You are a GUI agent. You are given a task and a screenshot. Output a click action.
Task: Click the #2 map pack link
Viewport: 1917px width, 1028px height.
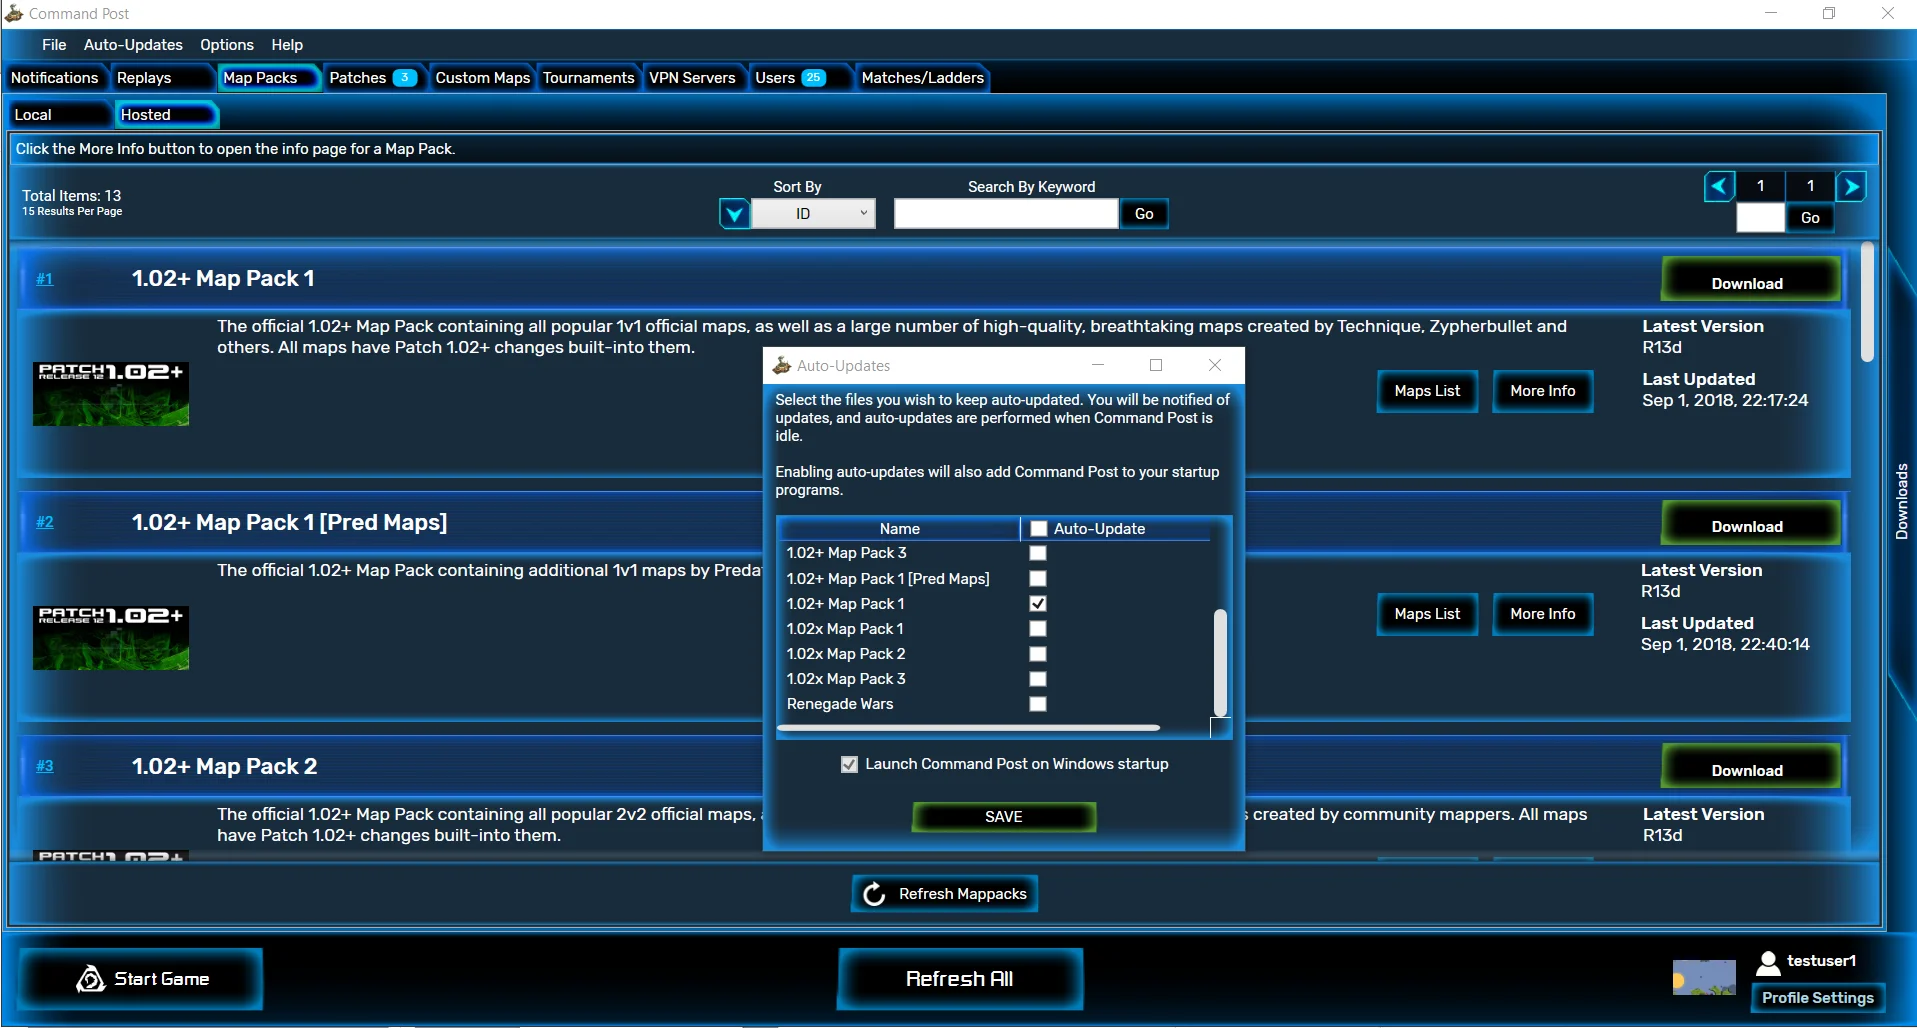(x=45, y=522)
